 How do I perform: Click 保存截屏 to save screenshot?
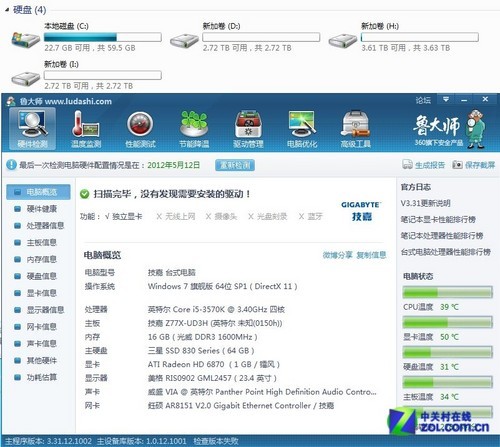point(474,165)
